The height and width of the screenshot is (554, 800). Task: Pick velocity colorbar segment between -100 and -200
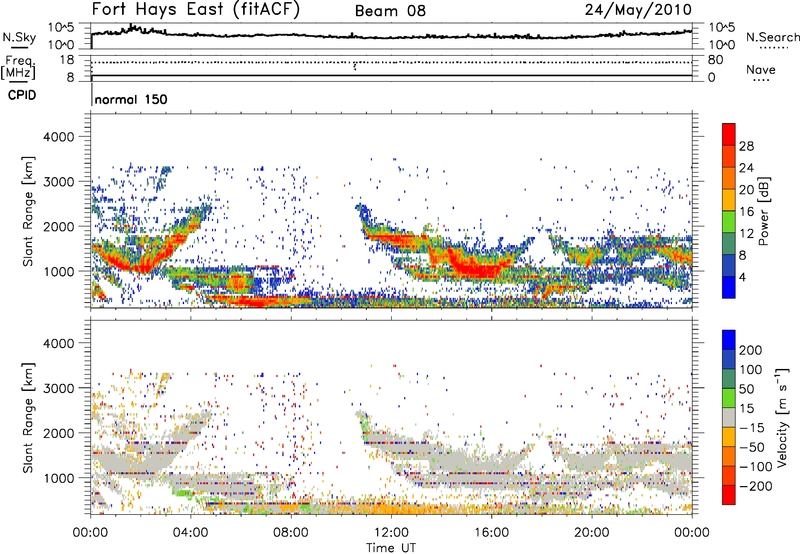click(729, 476)
